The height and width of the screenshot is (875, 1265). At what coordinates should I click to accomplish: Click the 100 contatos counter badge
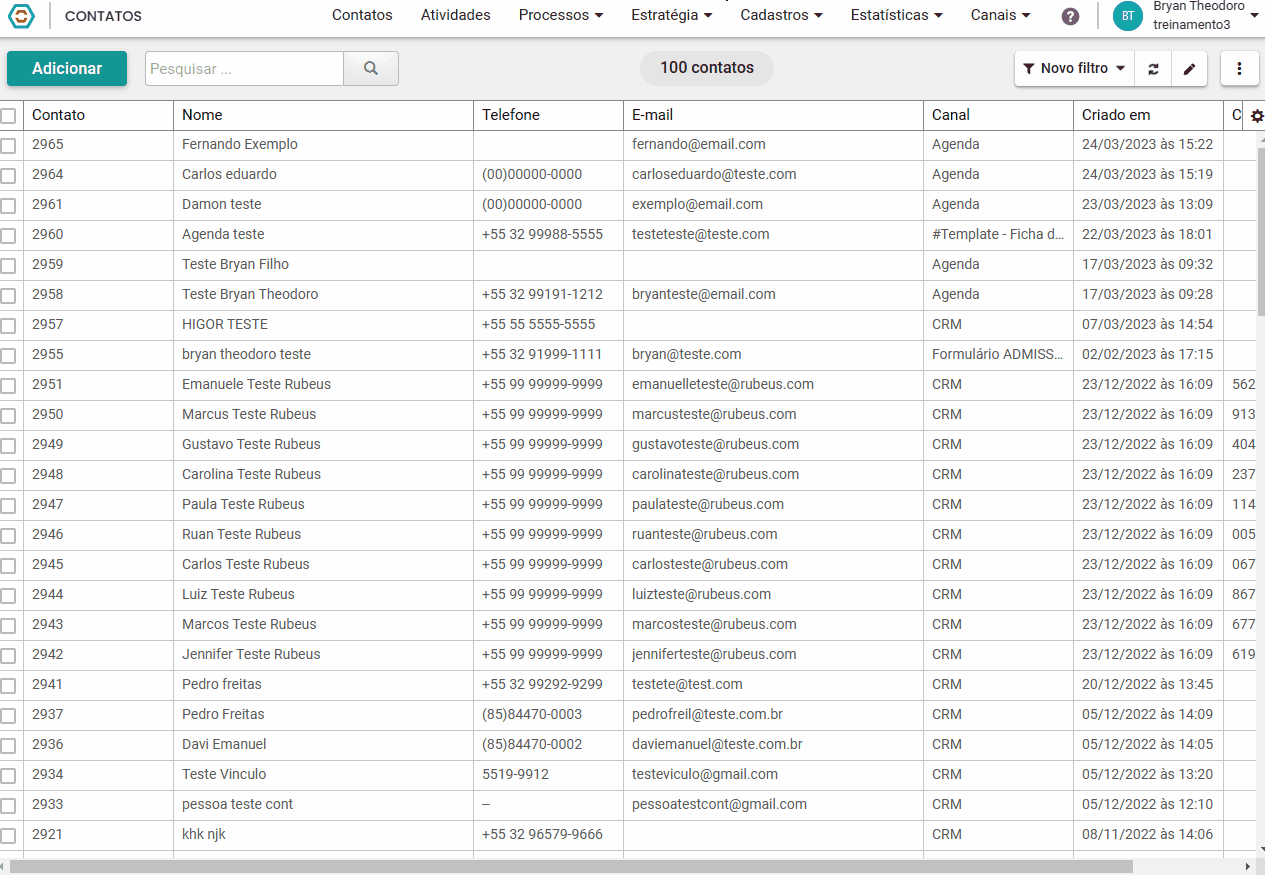pyautogui.click(x=707, y=68)
